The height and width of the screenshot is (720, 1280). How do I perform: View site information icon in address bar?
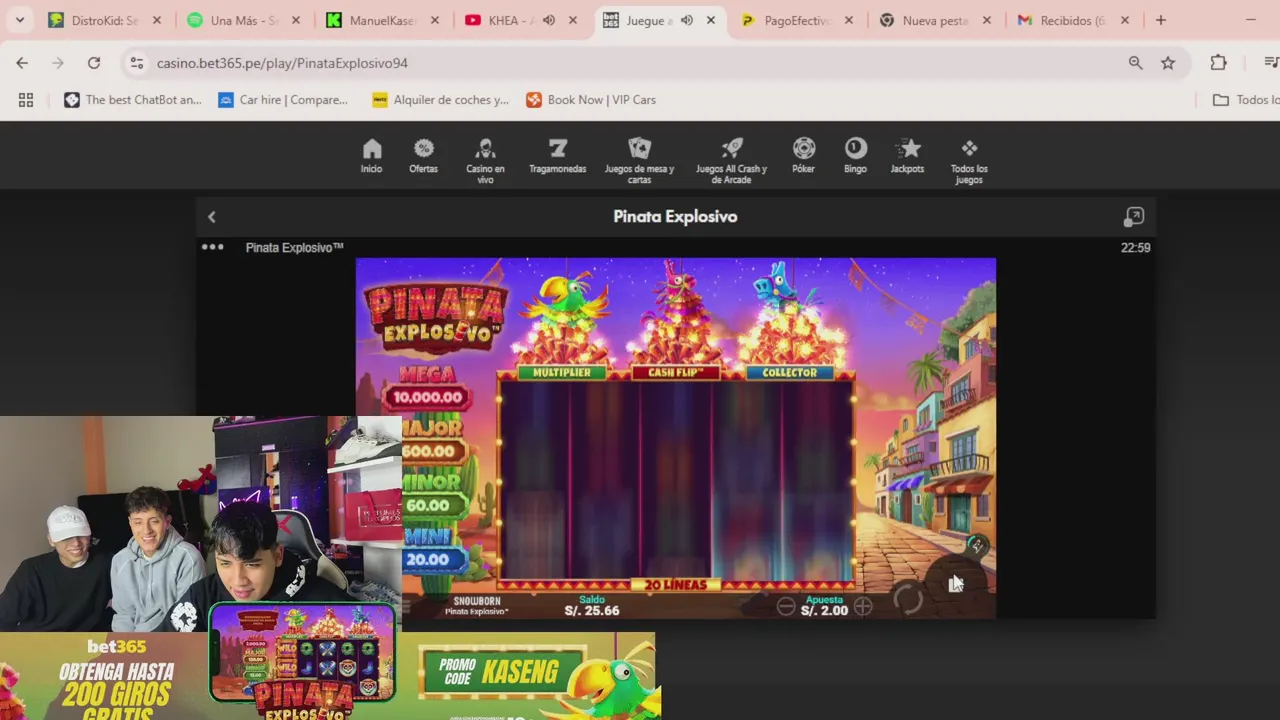[x=137, y=63]
